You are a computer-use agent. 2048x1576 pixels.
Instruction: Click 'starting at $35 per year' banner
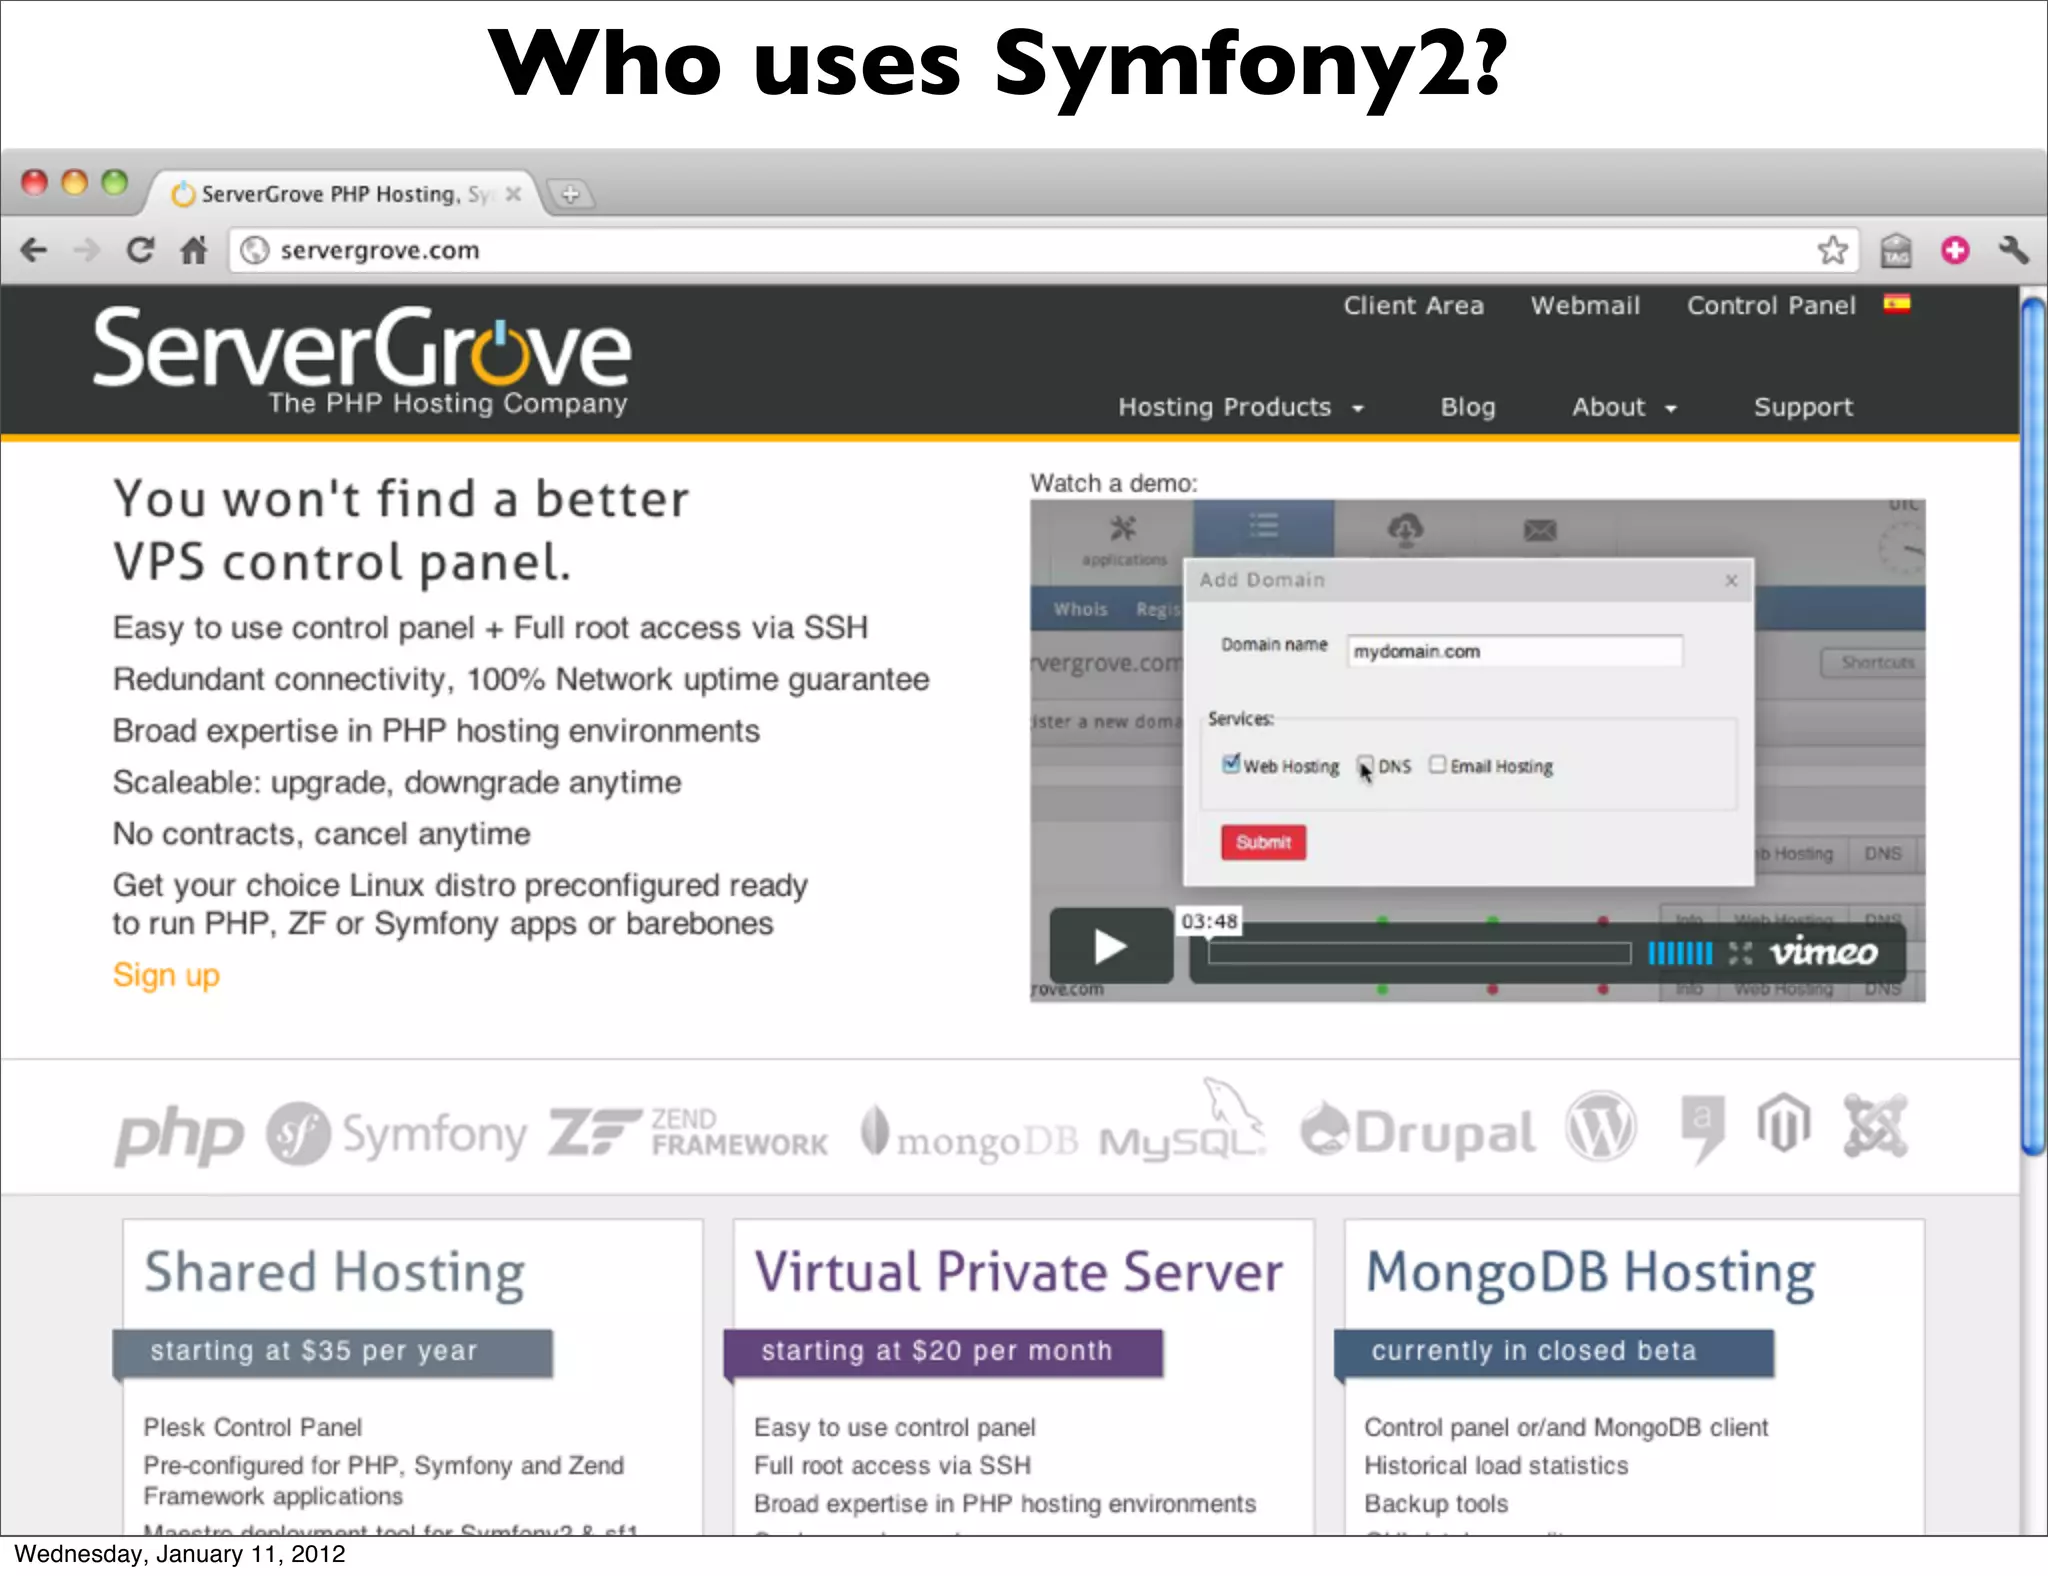coord(333,1353)
